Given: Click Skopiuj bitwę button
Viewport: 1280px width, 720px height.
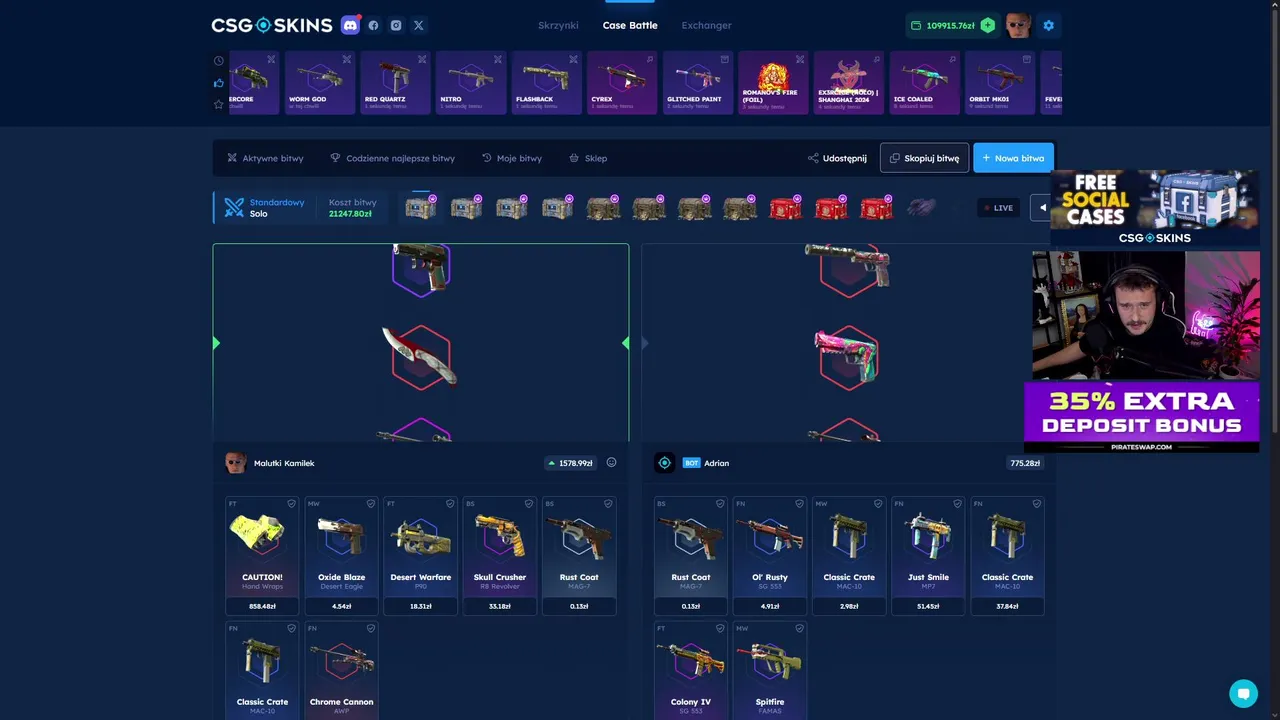Looking at the screenshot, I should click(924, 158).
